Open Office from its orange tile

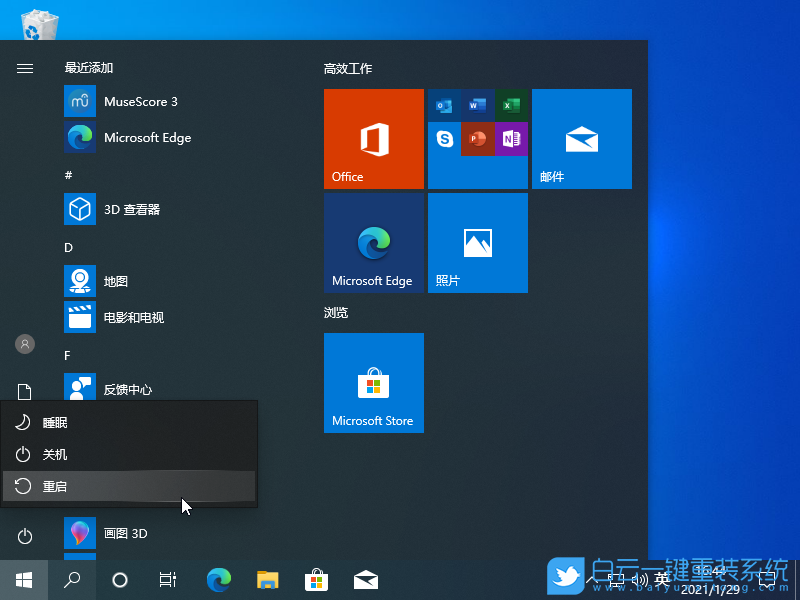pos(373,139)
